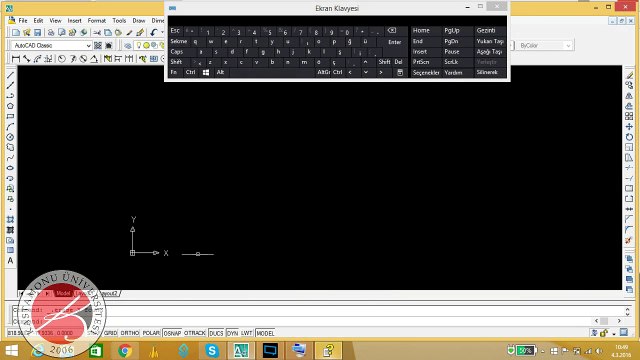Open the ByColor dropdown
The height and width of the screenshot is (360, 640).
[x=544, y=45]
